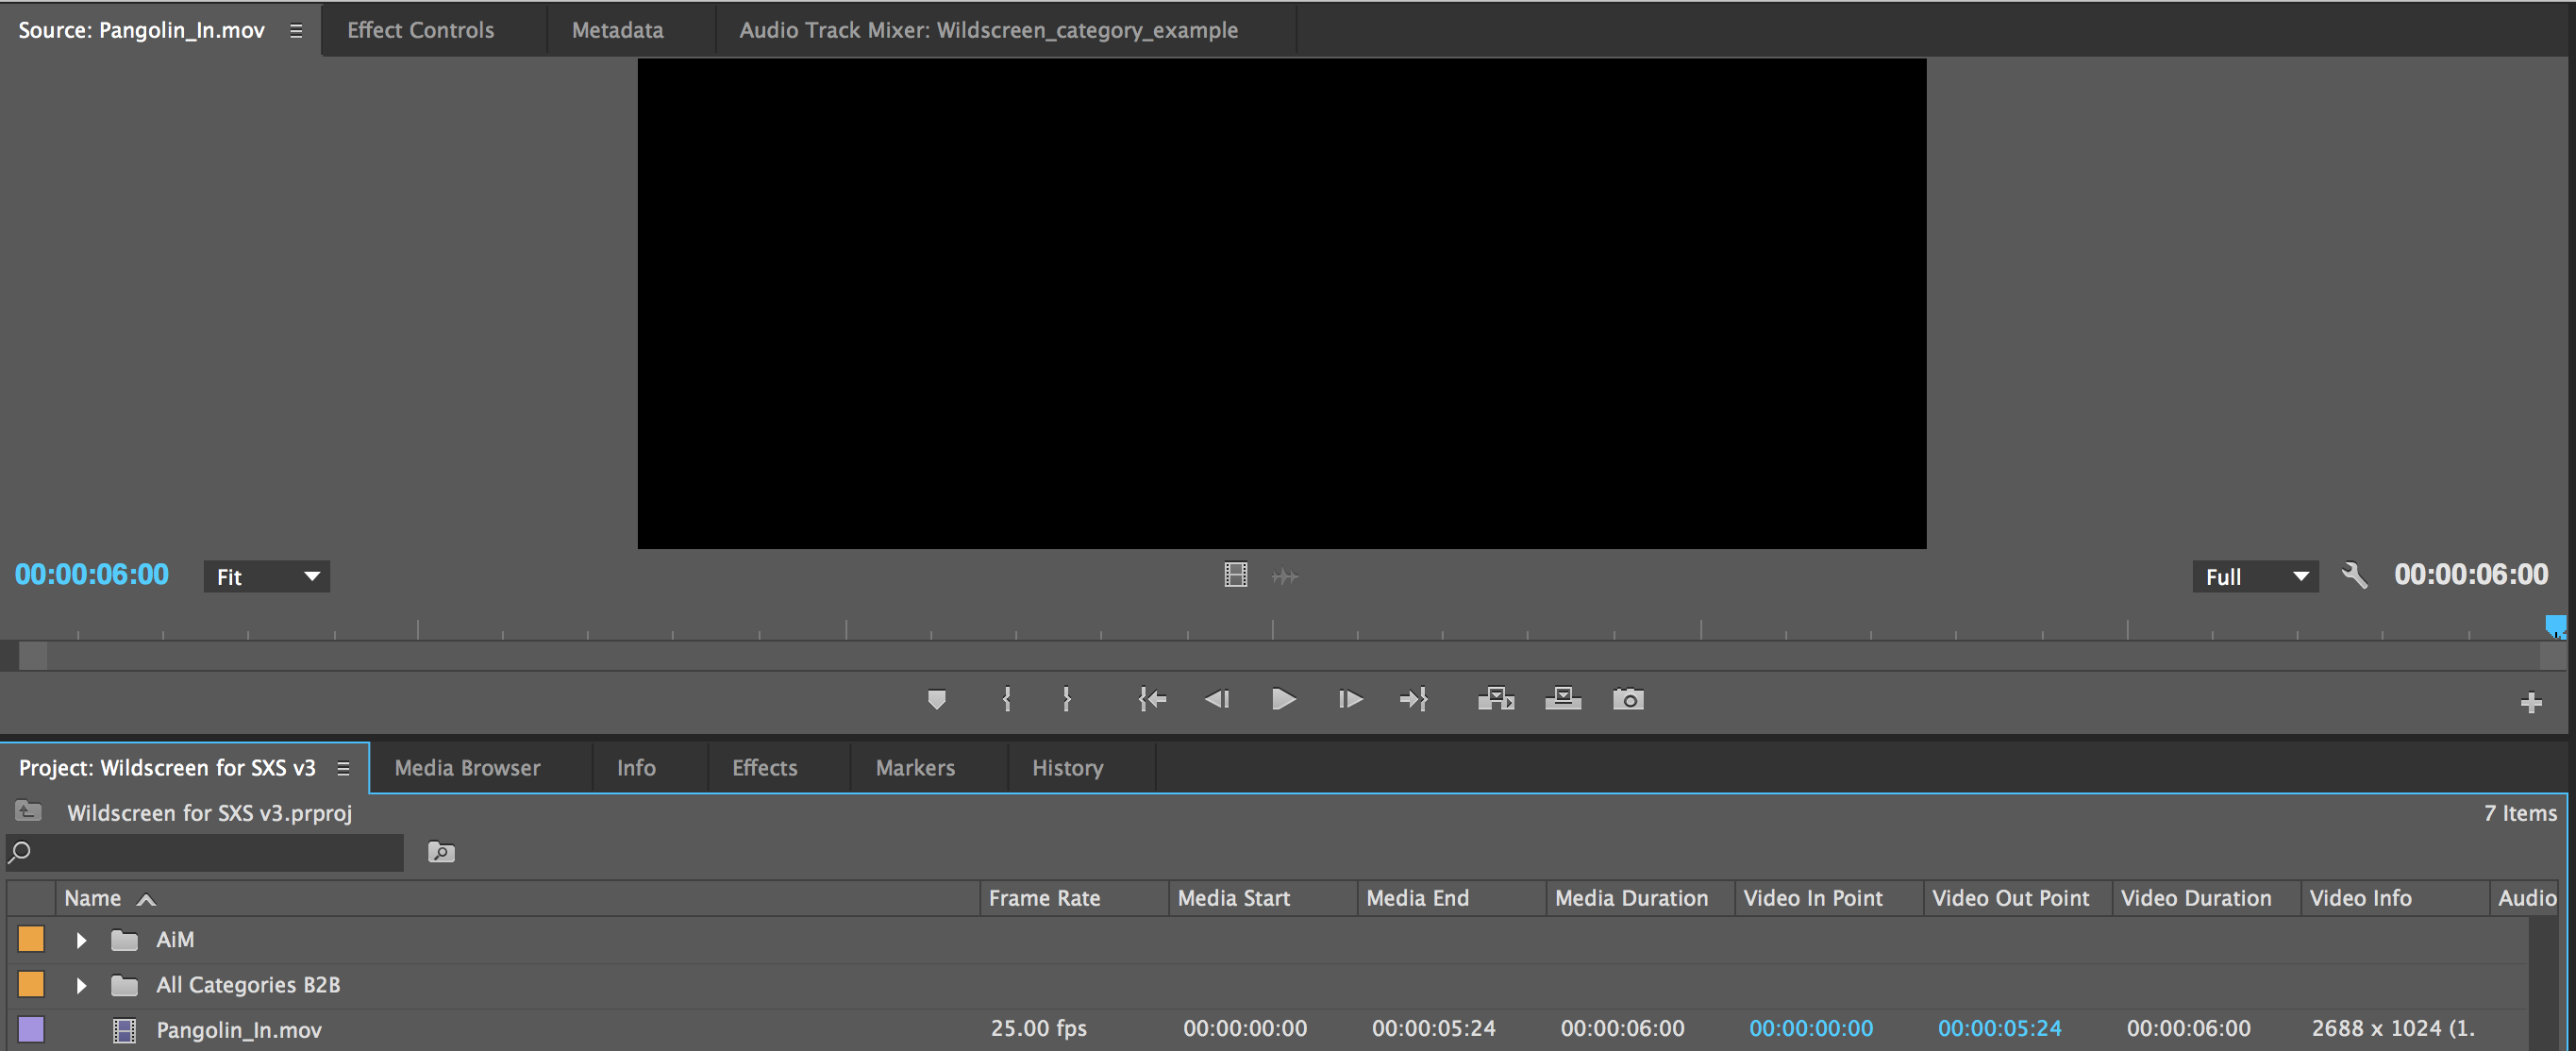The image size is (2576, 1051).
Task: Click the Media End column header
Action: (x=1451, y=898)
